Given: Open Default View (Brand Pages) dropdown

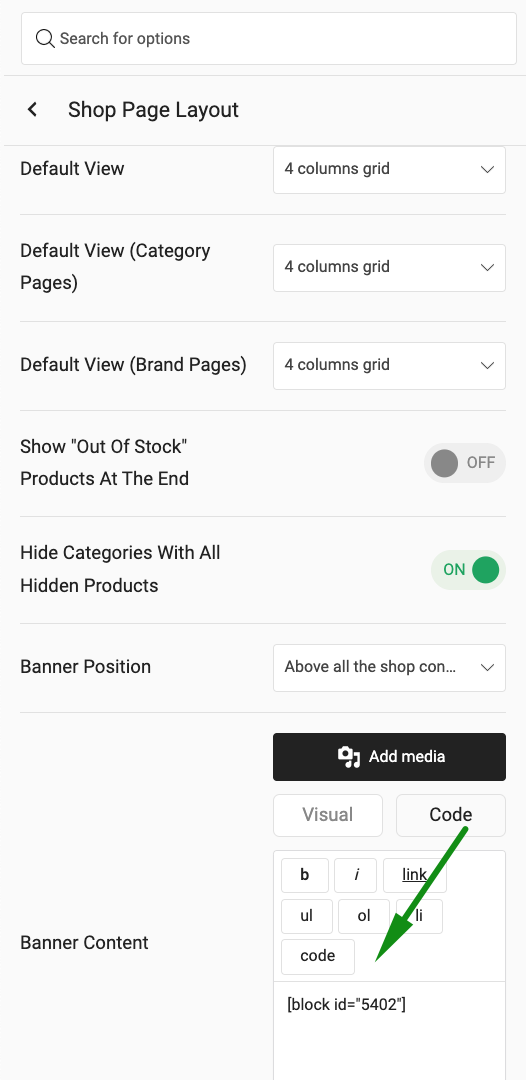Looking at the screenshot, I should click(x=389, y=366).
